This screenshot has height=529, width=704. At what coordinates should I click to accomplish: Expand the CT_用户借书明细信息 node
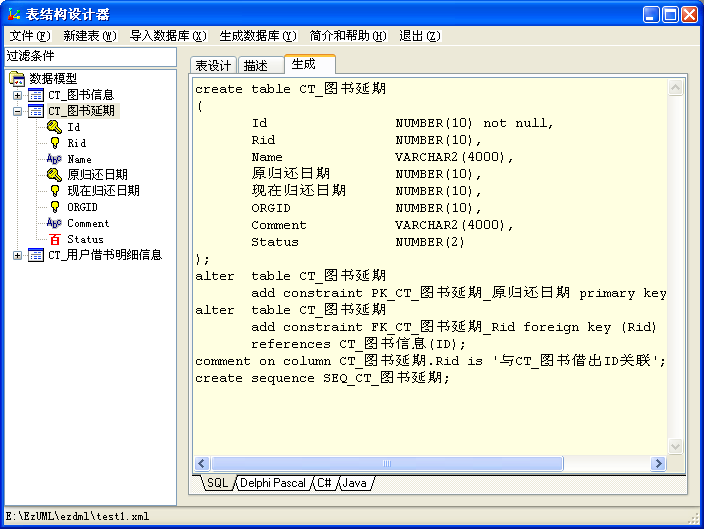pyautogui.click(x=17, y=255)
